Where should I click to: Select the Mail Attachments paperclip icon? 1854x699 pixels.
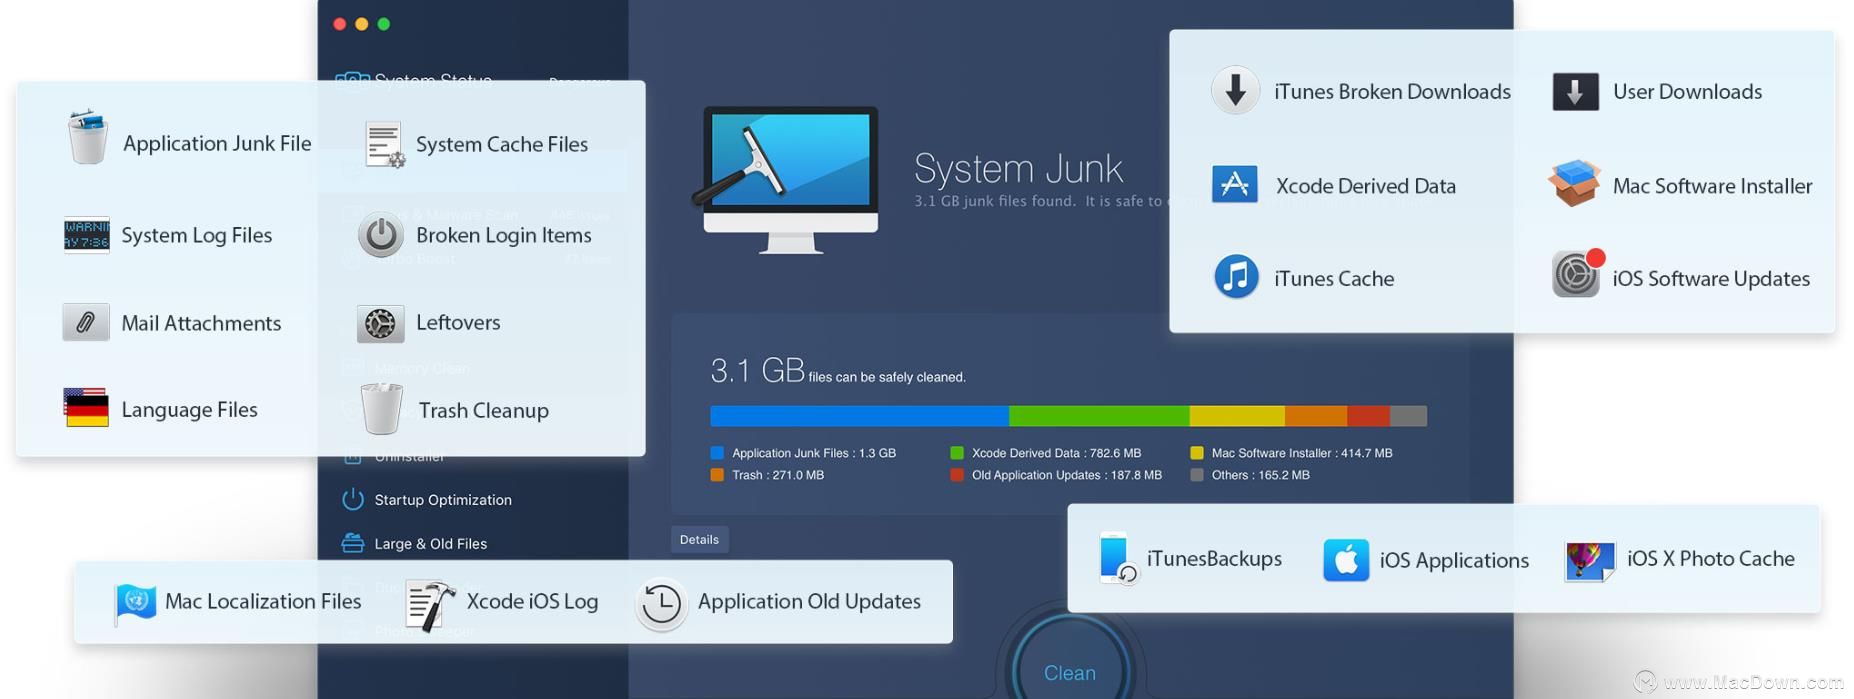point(86,322)
